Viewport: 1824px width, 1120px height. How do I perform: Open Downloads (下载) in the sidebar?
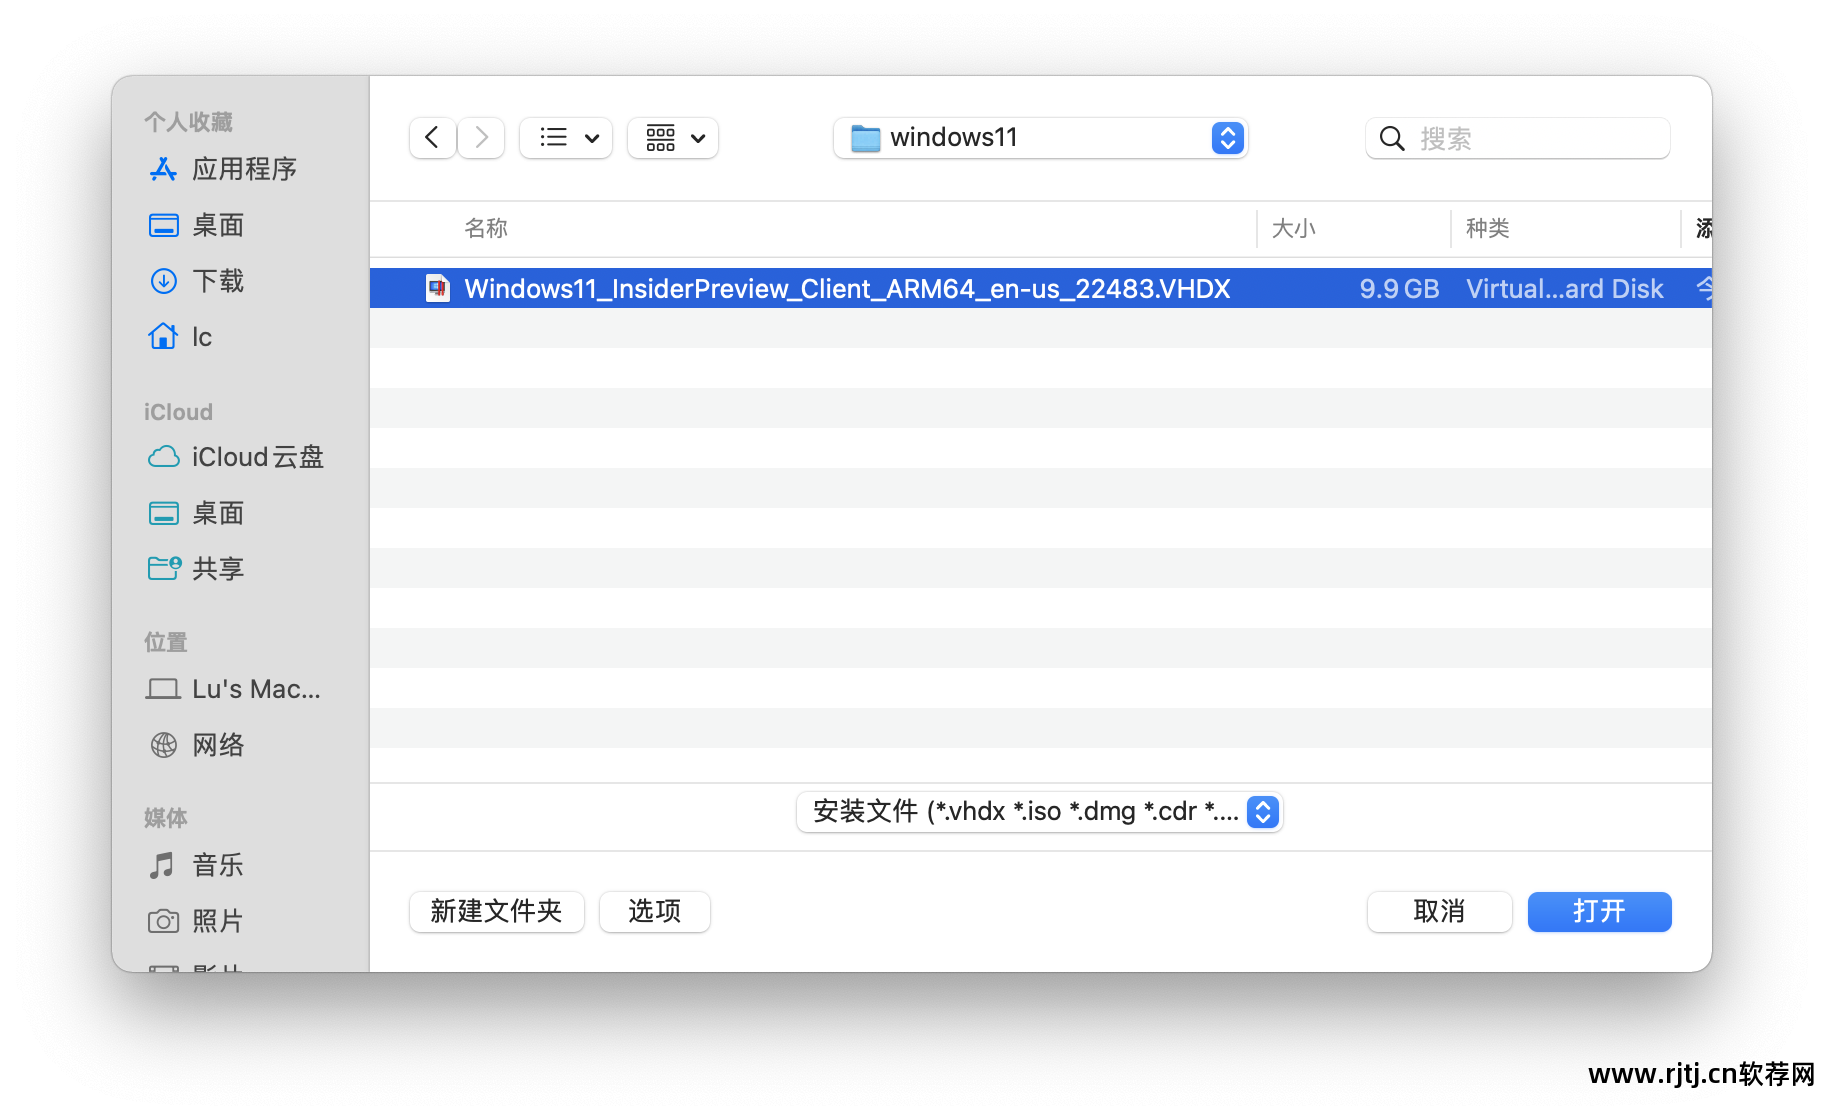(x=197, y=281)
